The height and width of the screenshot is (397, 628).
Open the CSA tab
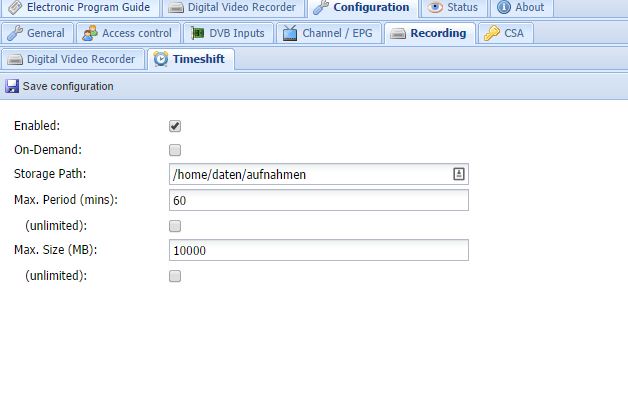[505, 33]
